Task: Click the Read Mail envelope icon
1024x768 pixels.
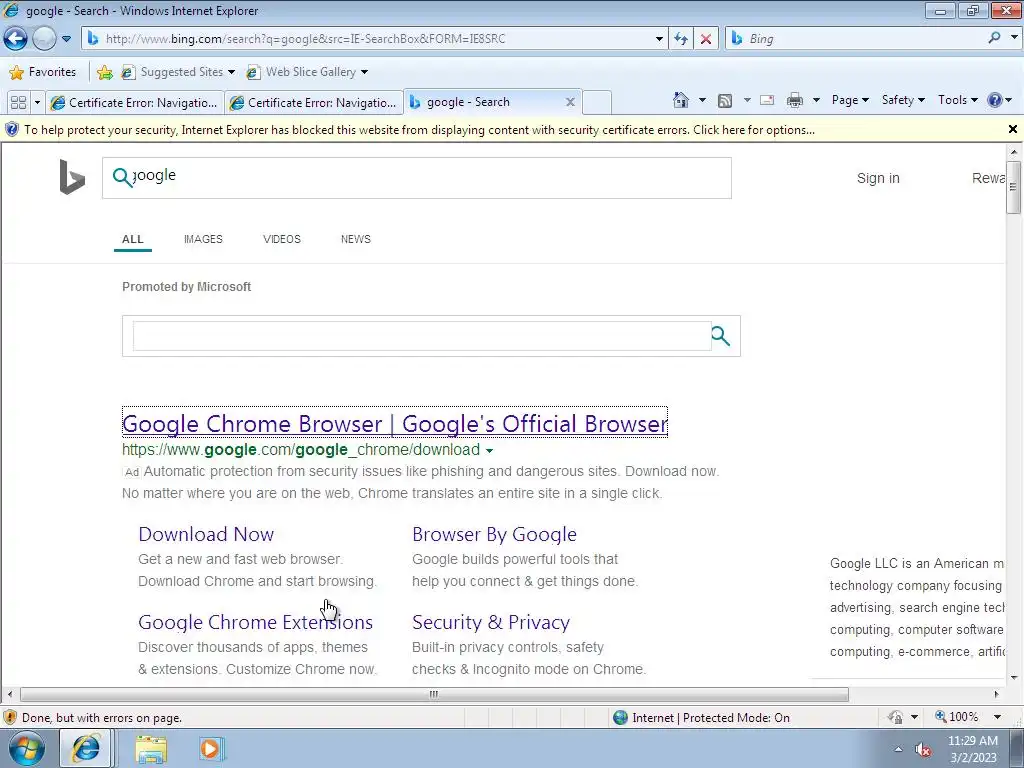Action: click(767, 100)
